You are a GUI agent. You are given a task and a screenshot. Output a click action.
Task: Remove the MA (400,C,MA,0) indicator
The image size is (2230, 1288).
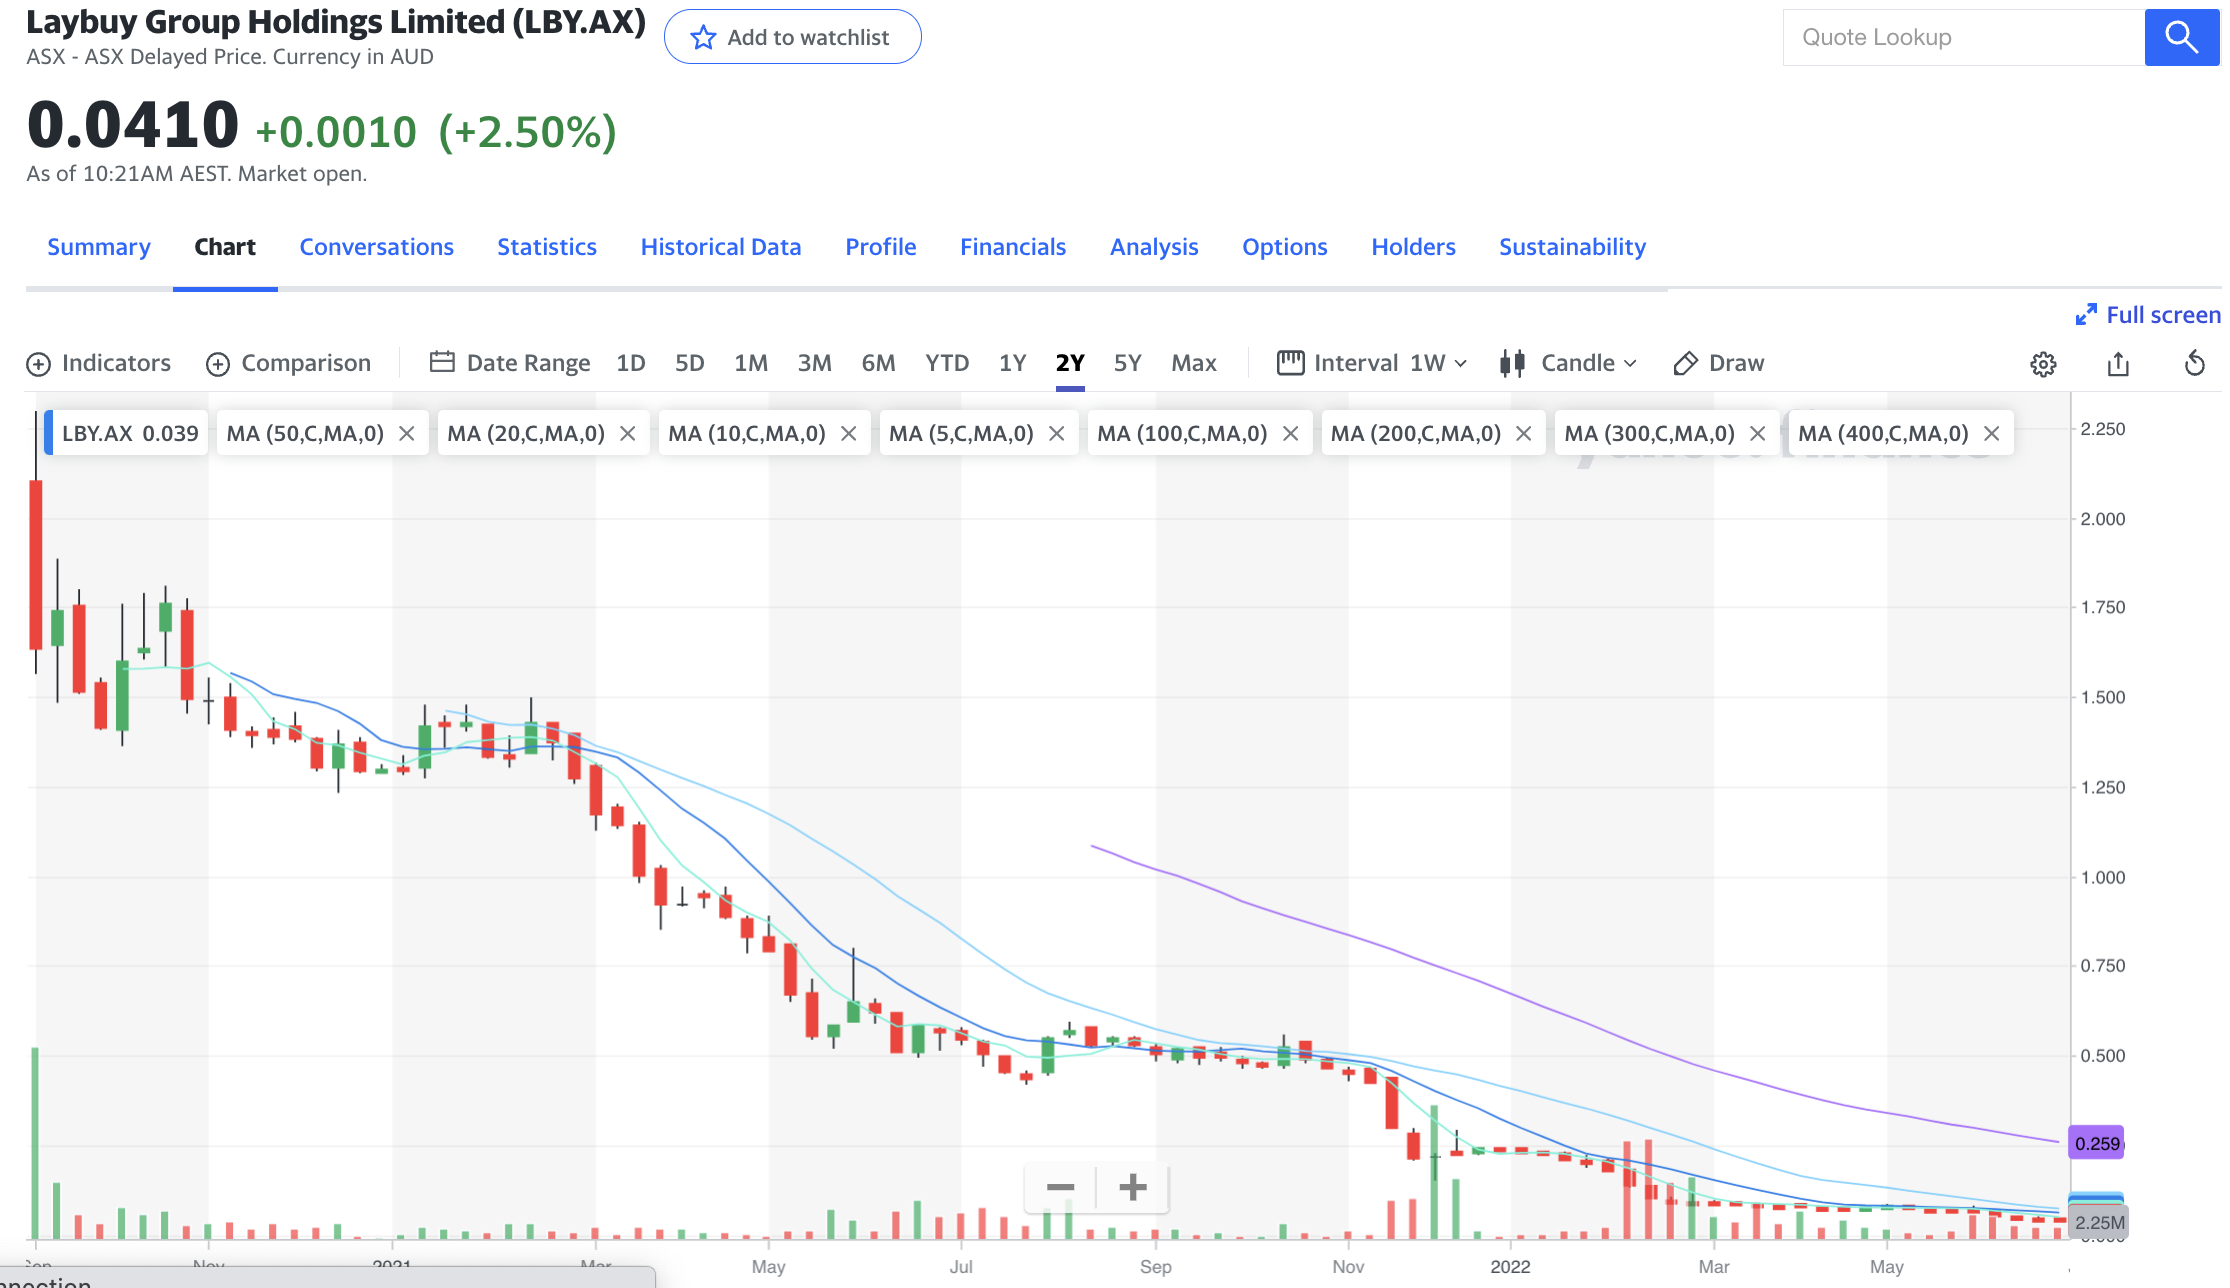(1992, 433)
